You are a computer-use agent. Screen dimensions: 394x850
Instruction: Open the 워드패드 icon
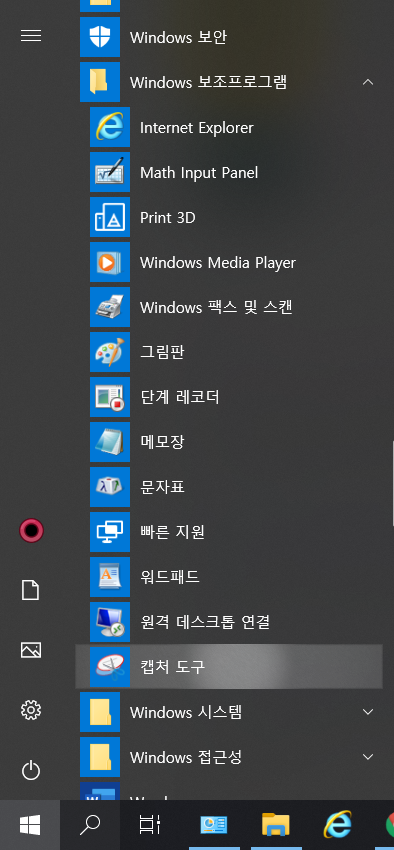pyautogui.click(x=109, y=577)
